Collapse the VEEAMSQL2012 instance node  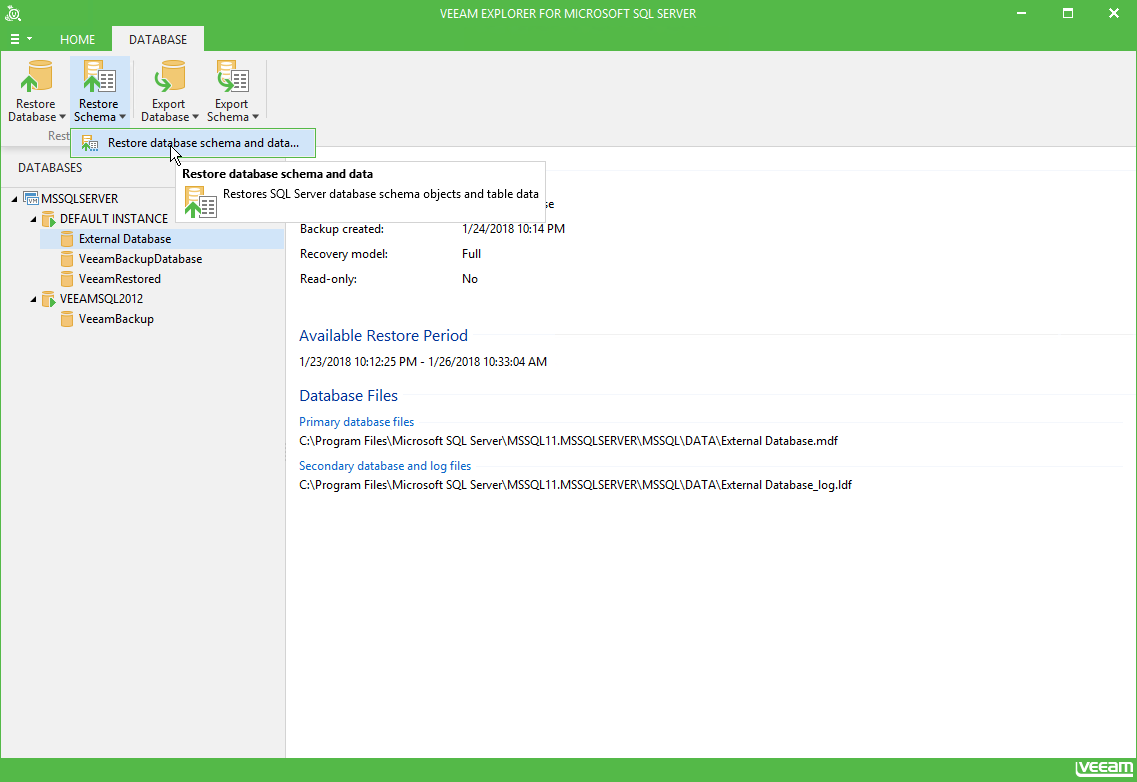coord(33,299)
